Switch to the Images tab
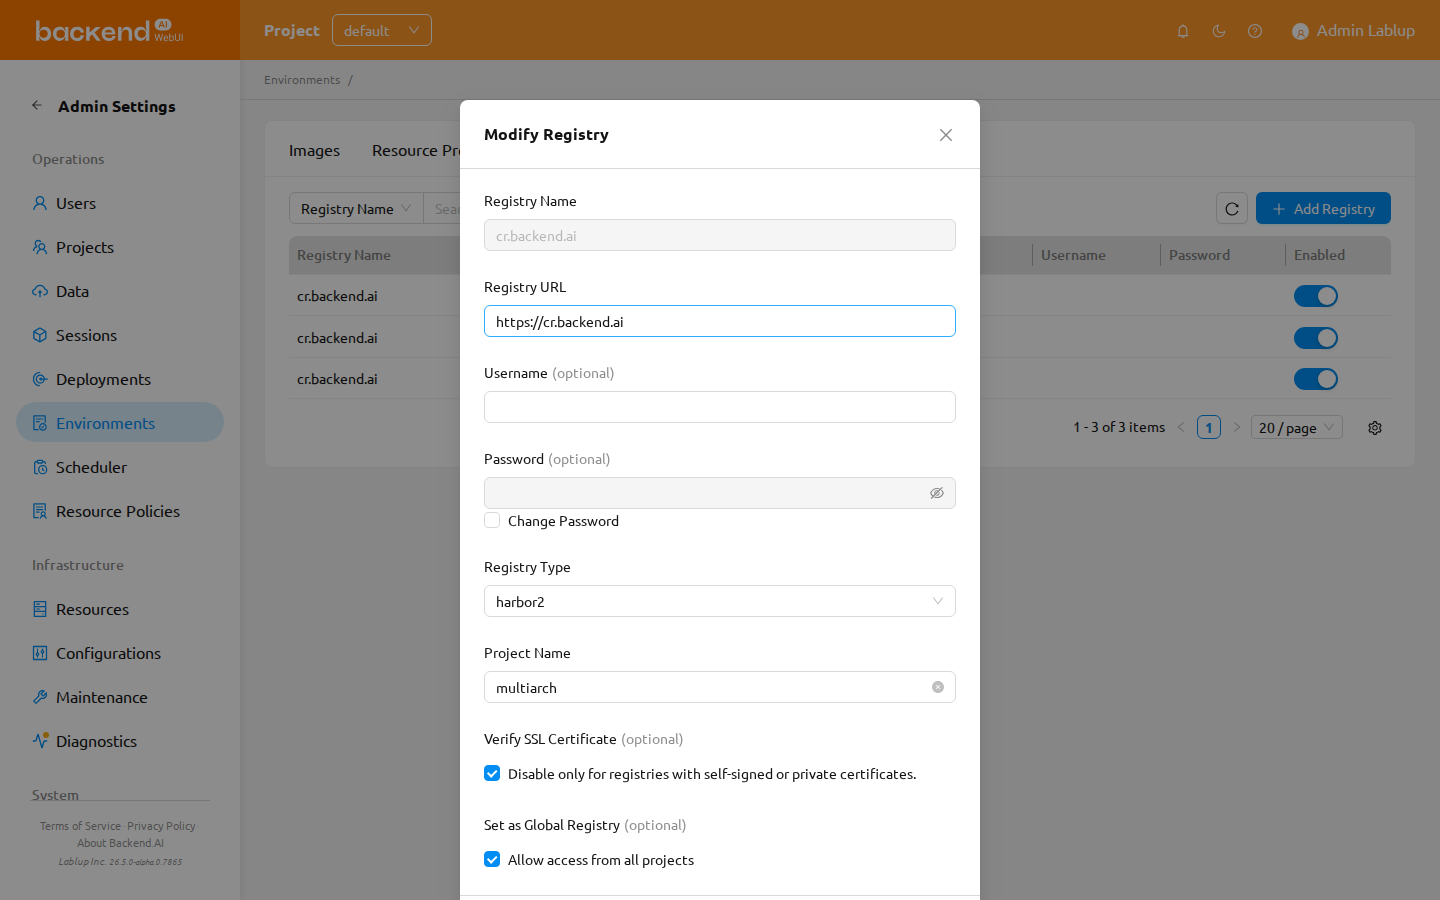Screen dimensions: 1440x900 [314, 150]
